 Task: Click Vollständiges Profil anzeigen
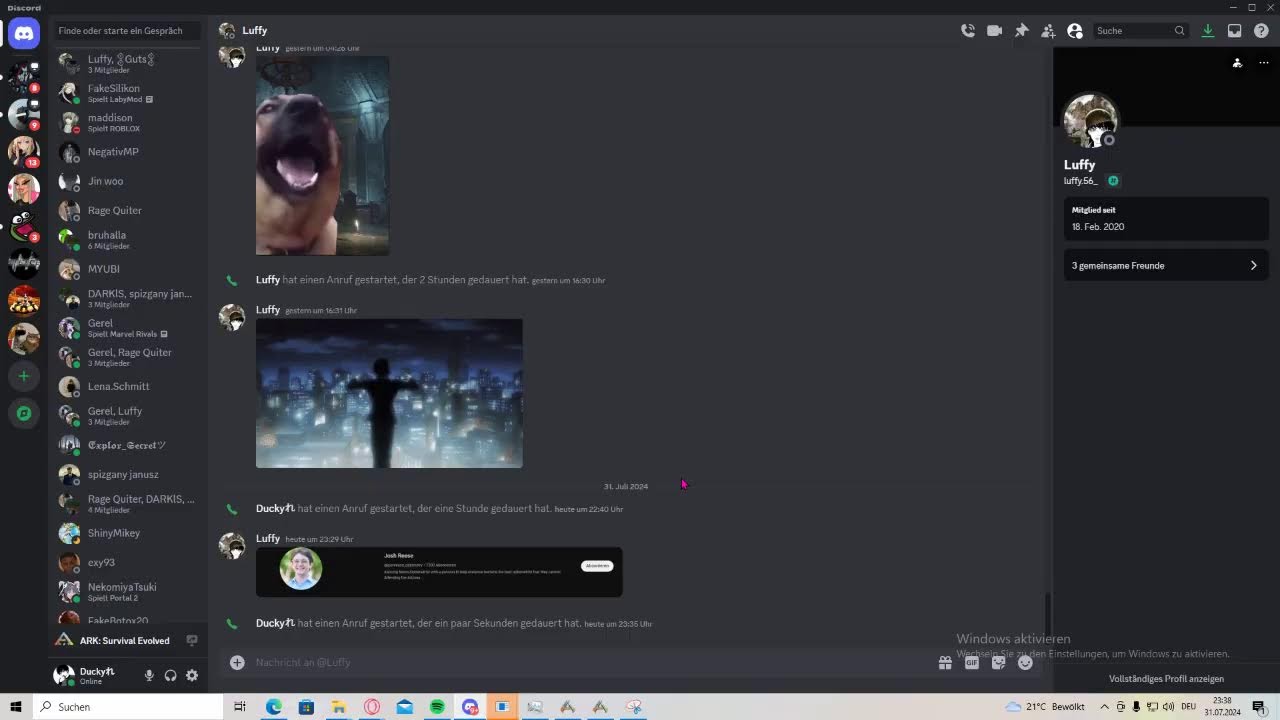(x=1166, y=679)
